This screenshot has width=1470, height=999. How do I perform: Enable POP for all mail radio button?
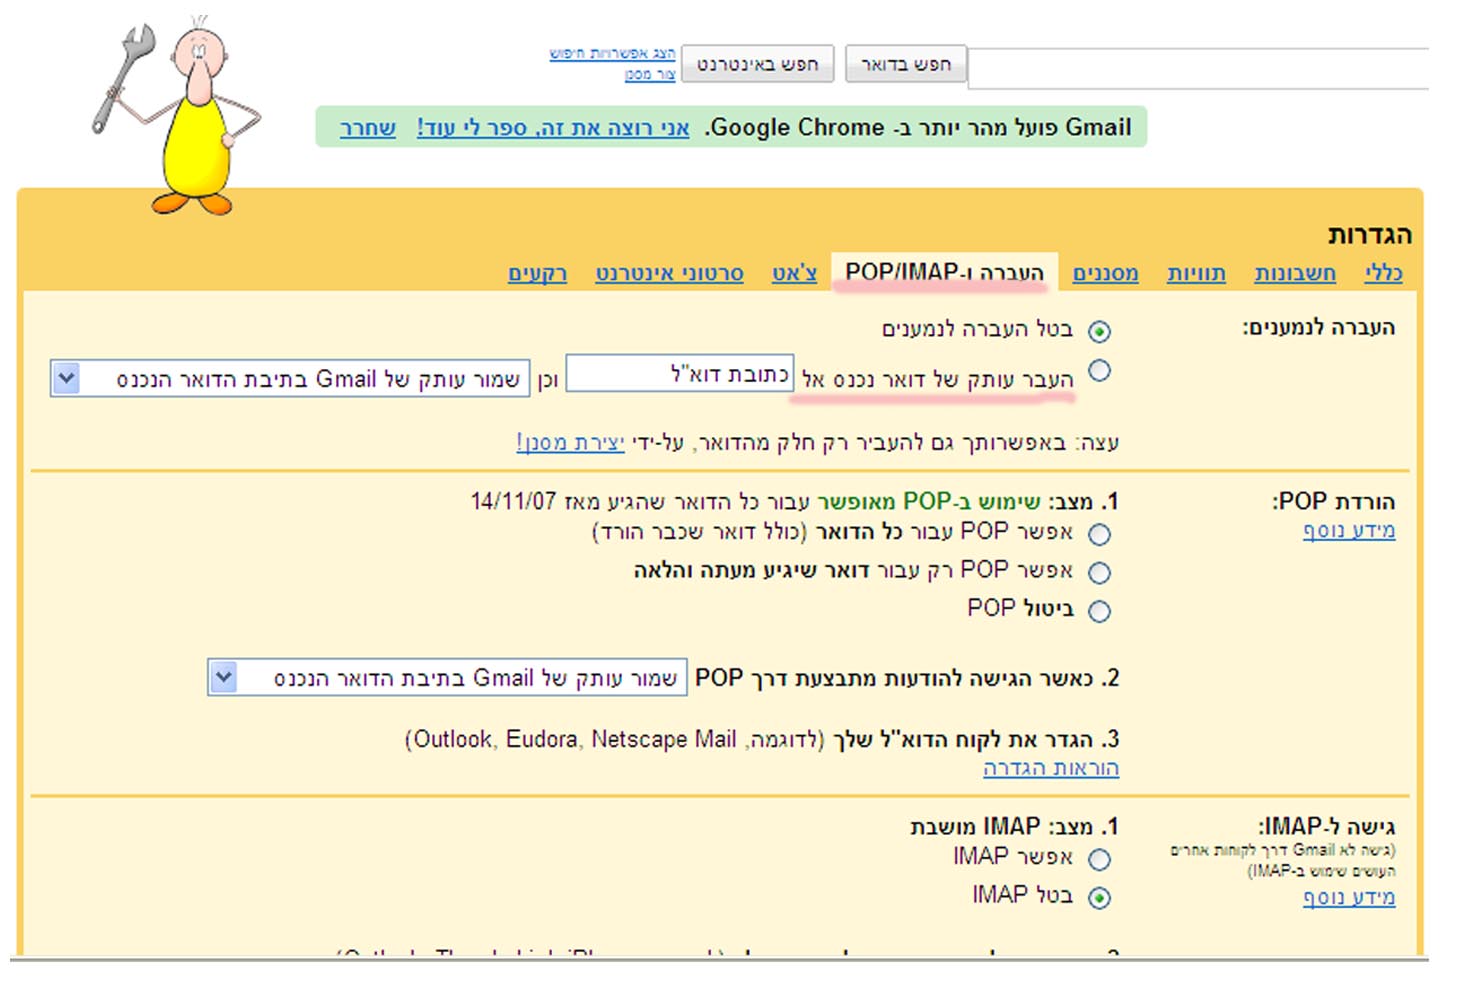tap(1099, 534)
